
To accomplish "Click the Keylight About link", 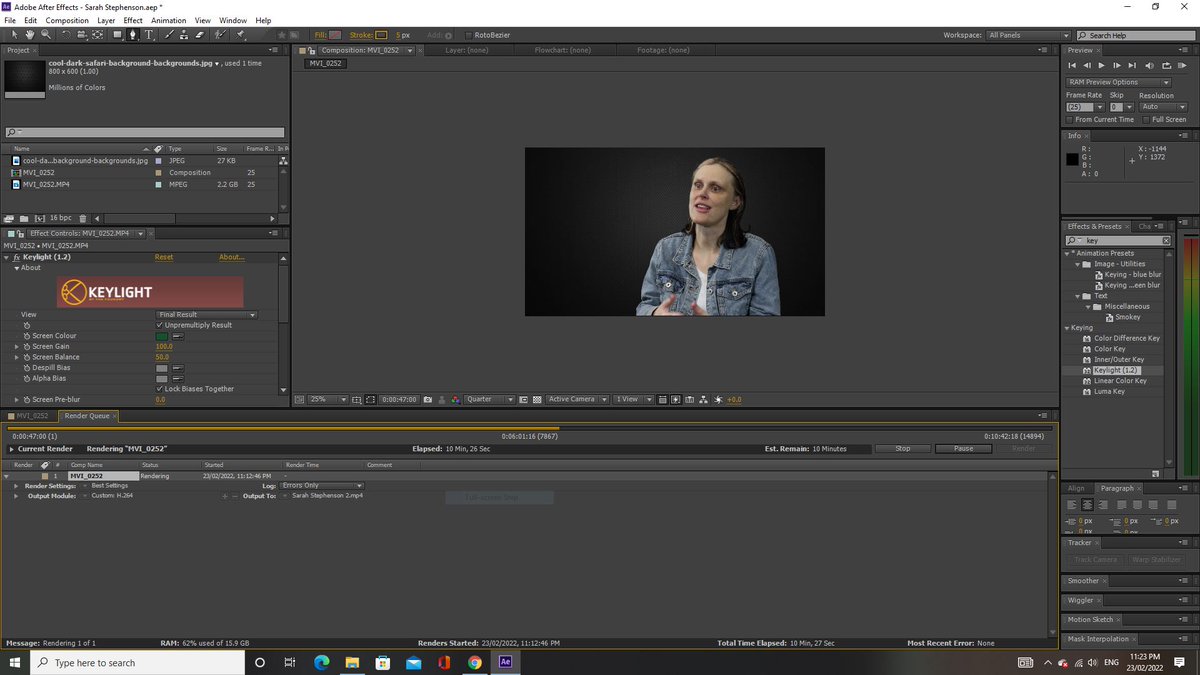I will [232, 257].
